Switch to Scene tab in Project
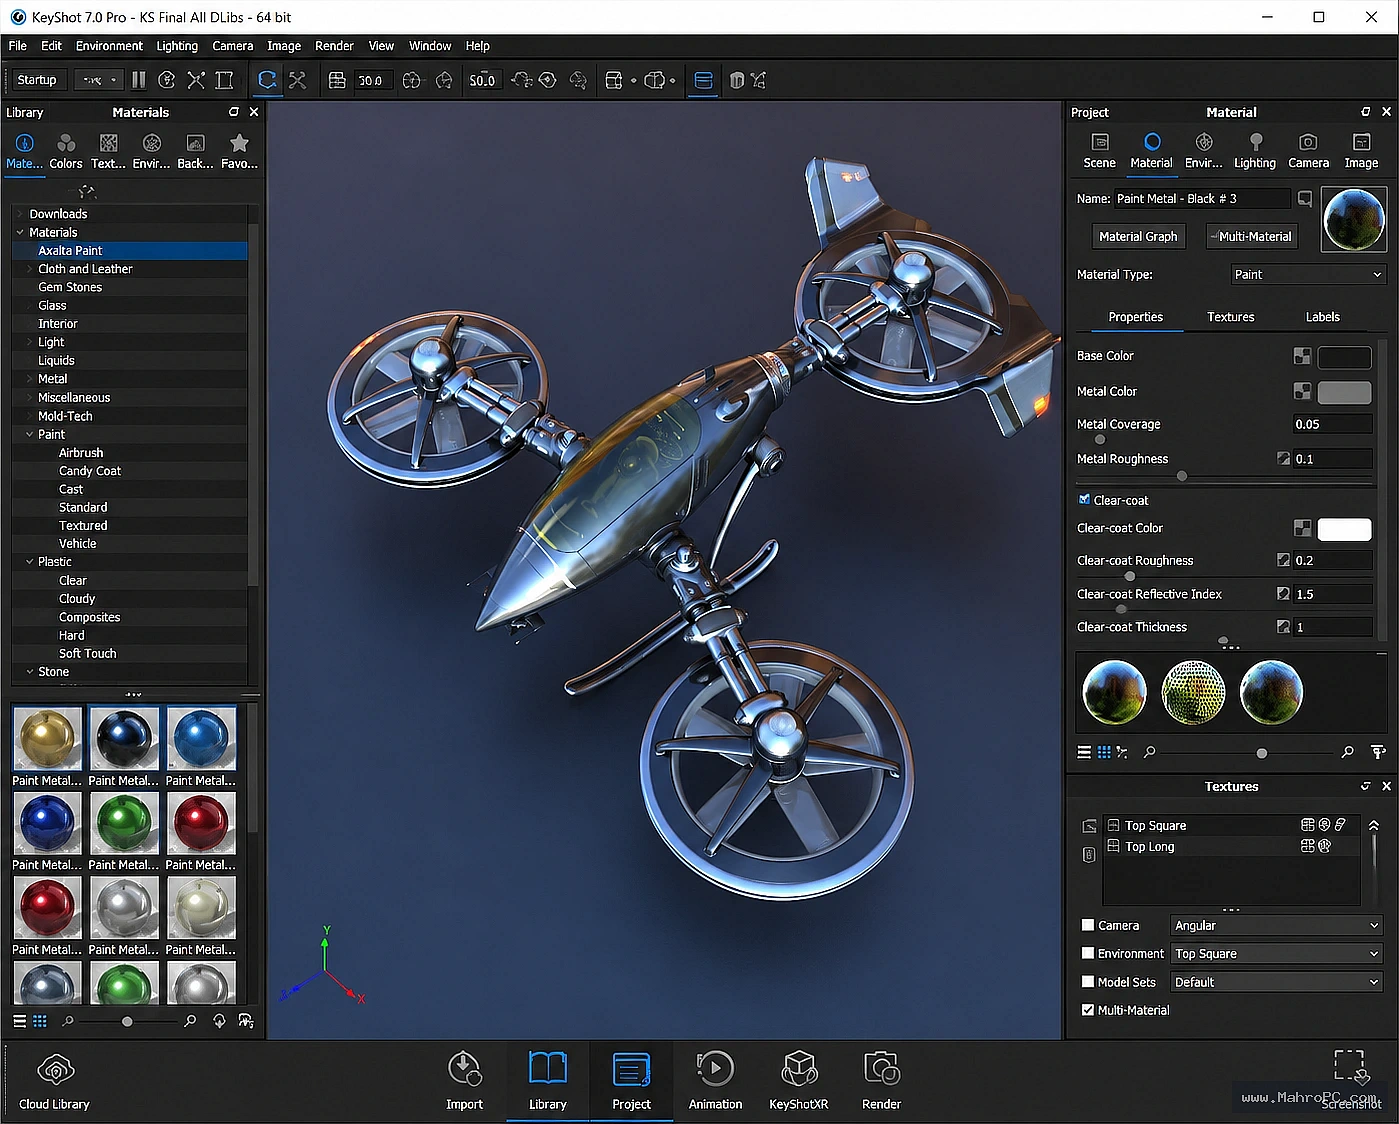The width and height of the screenshot is (1399, 1124). 1099,151
